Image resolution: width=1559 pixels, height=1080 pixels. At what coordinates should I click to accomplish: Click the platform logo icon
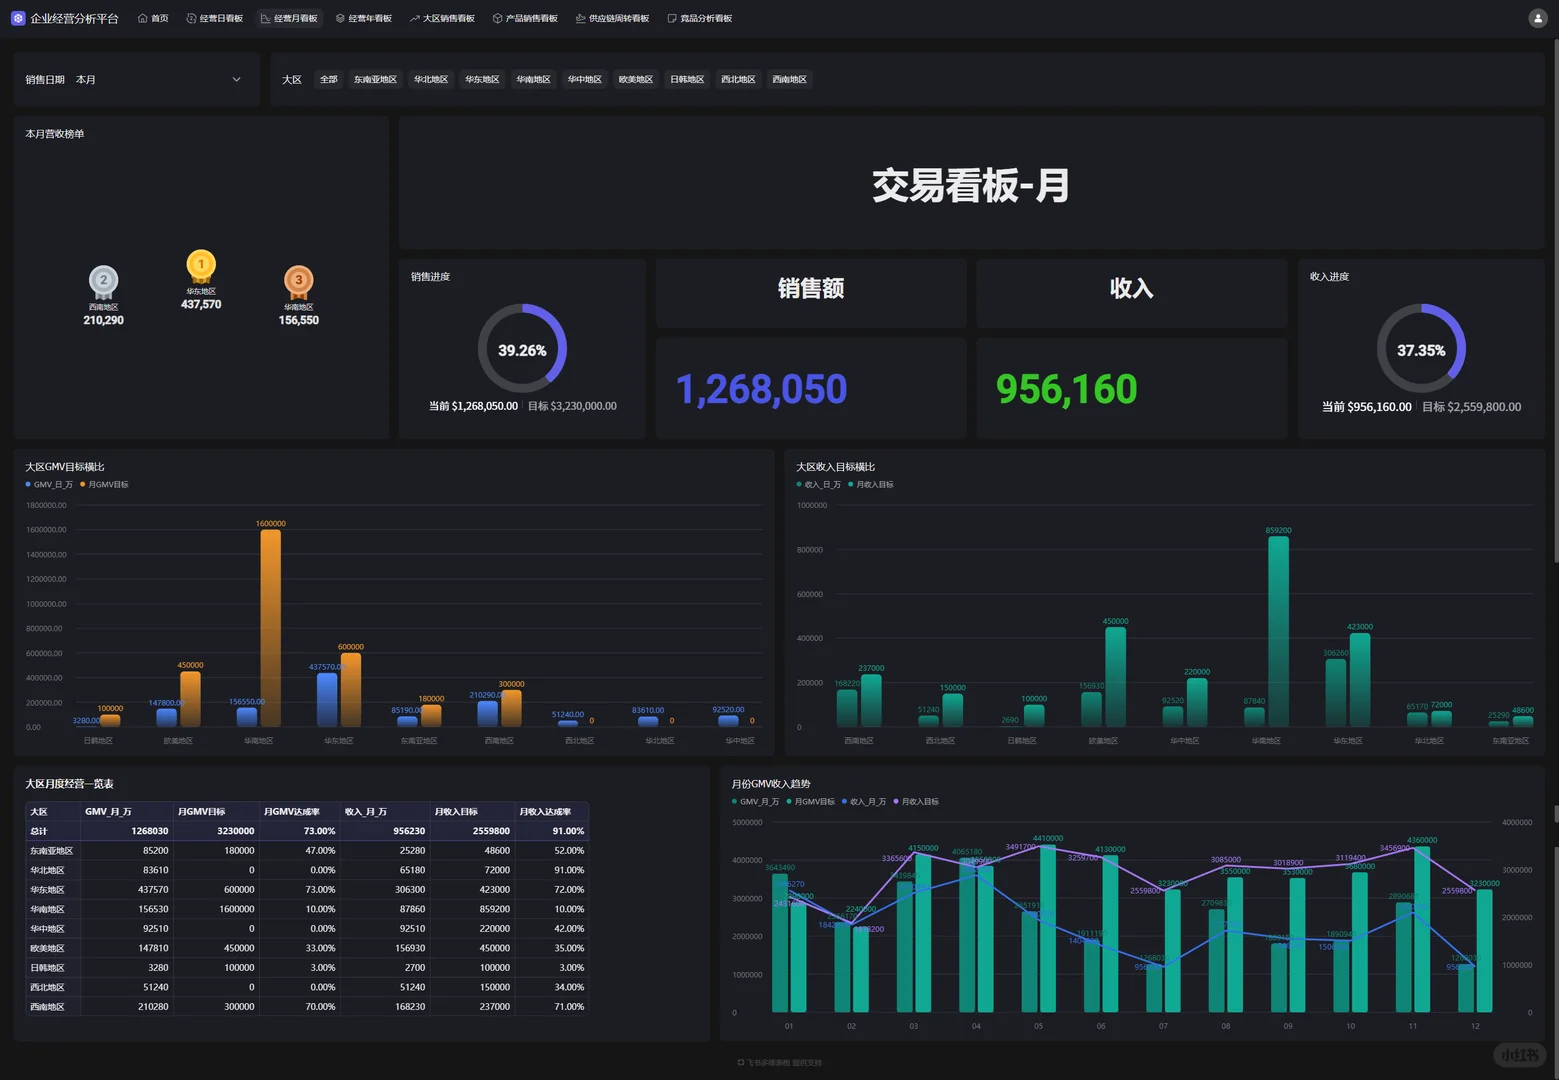18,18
